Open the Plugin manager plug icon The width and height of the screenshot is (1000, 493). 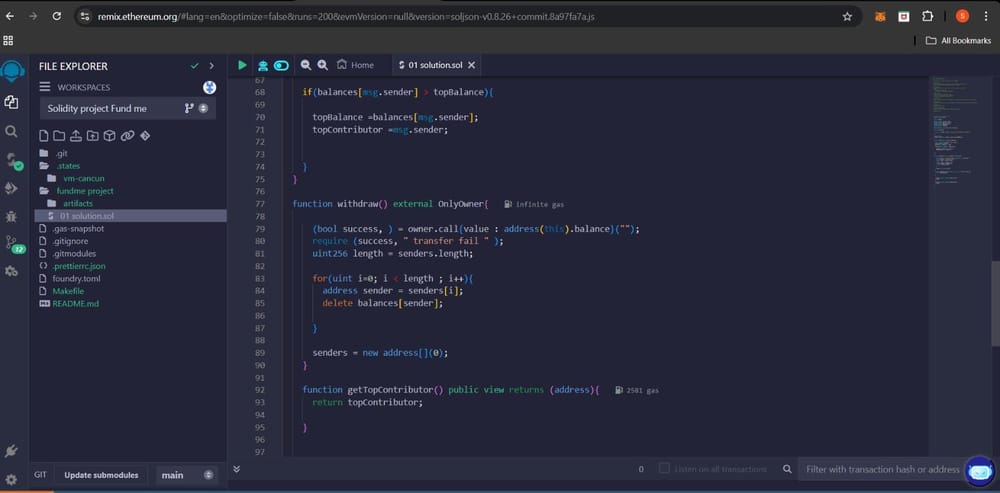point(10,452)
